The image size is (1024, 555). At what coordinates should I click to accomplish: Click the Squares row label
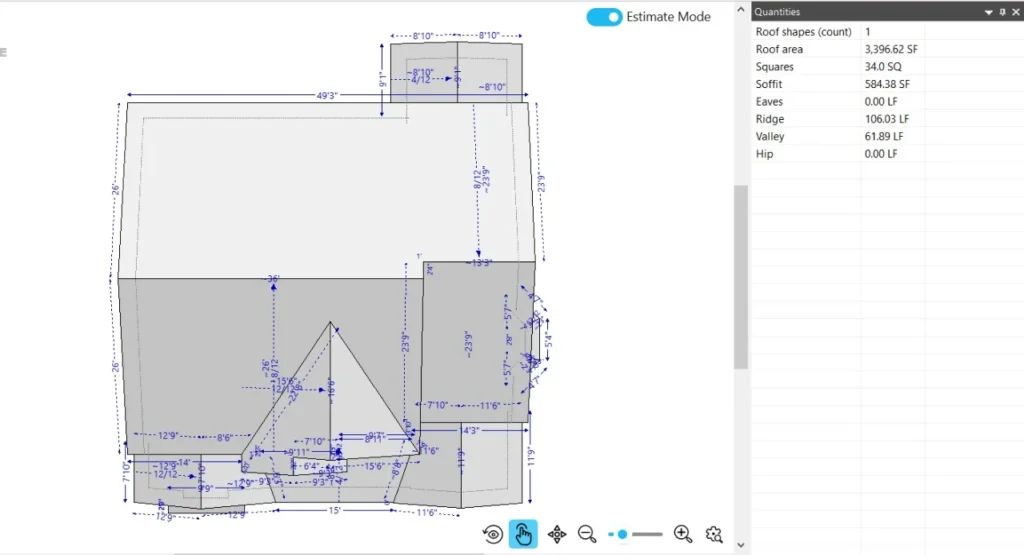775,67
